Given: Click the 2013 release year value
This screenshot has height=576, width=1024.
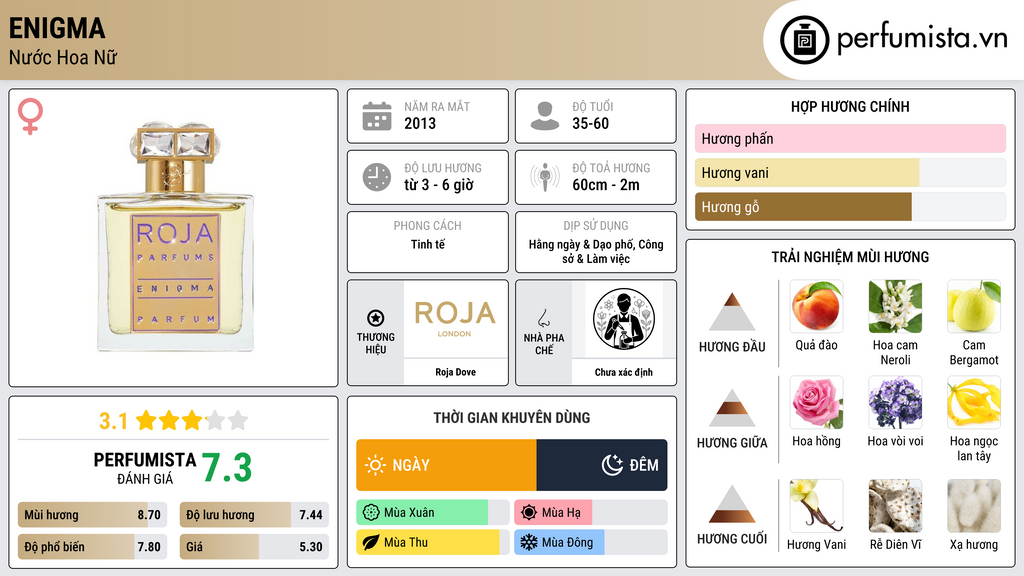Looking at the screenshot, I should (x=420, y=123).
